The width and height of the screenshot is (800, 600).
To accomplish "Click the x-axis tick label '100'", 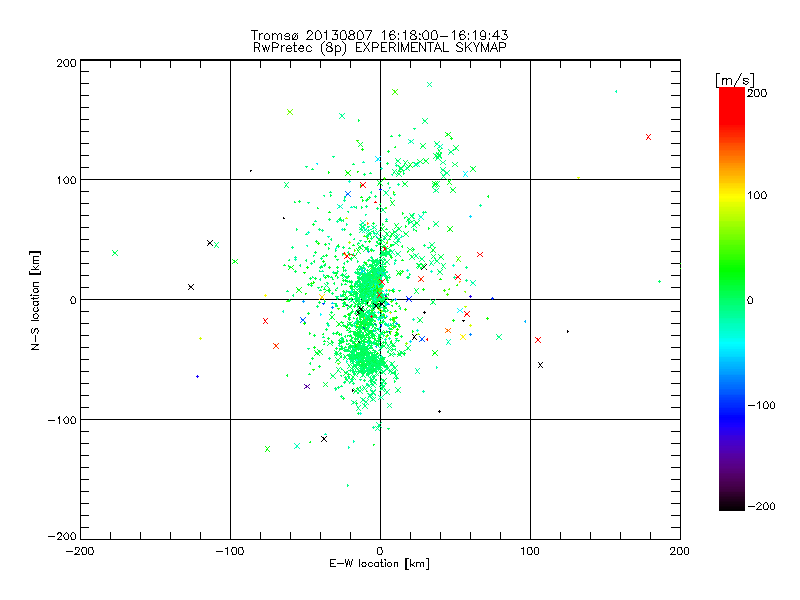I will coord(530,551).
